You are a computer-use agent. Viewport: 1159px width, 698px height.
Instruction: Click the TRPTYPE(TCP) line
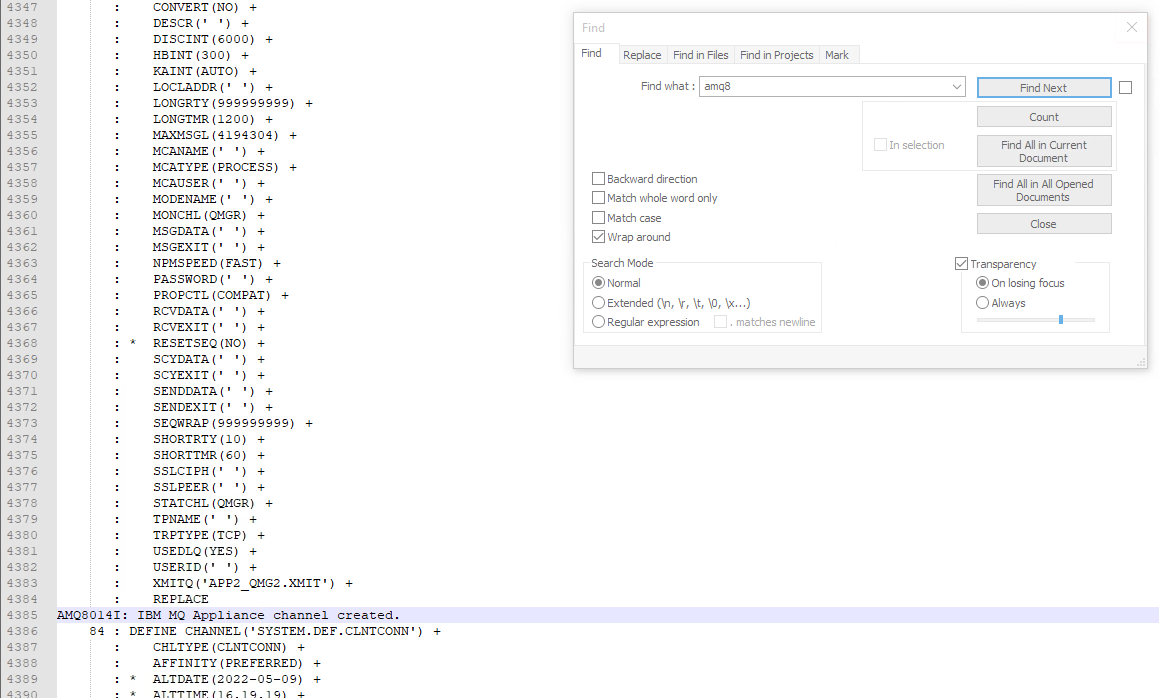[x=208, y=535]
